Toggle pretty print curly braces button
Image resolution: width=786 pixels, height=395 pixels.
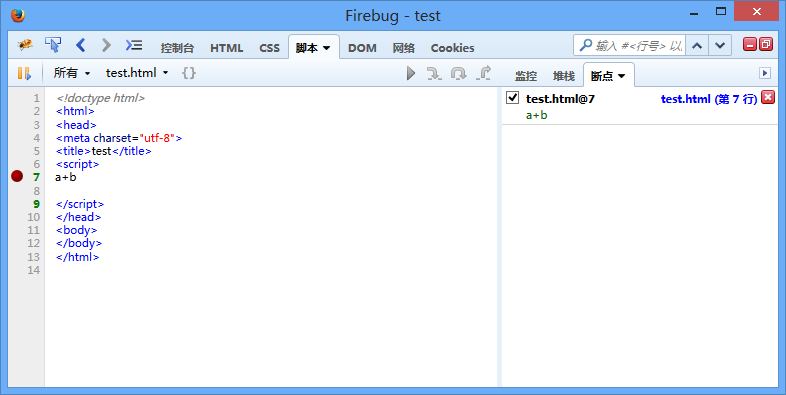coord(189,73)
